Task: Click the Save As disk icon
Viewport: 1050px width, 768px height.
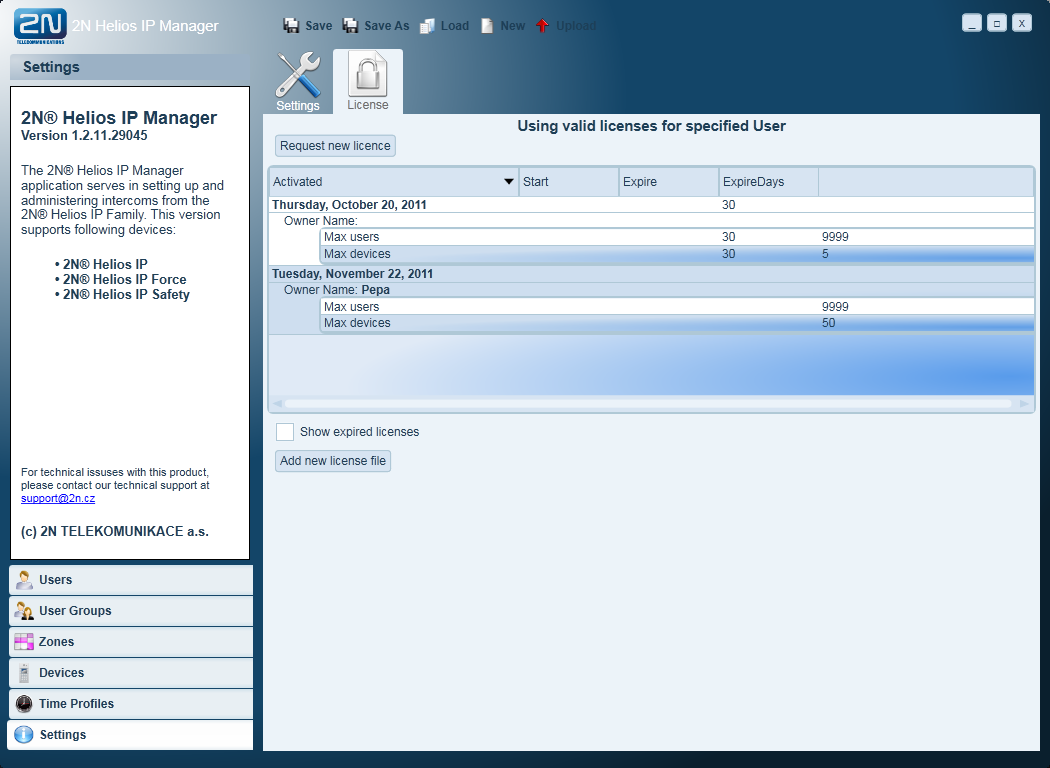Action: click(350, 25)
